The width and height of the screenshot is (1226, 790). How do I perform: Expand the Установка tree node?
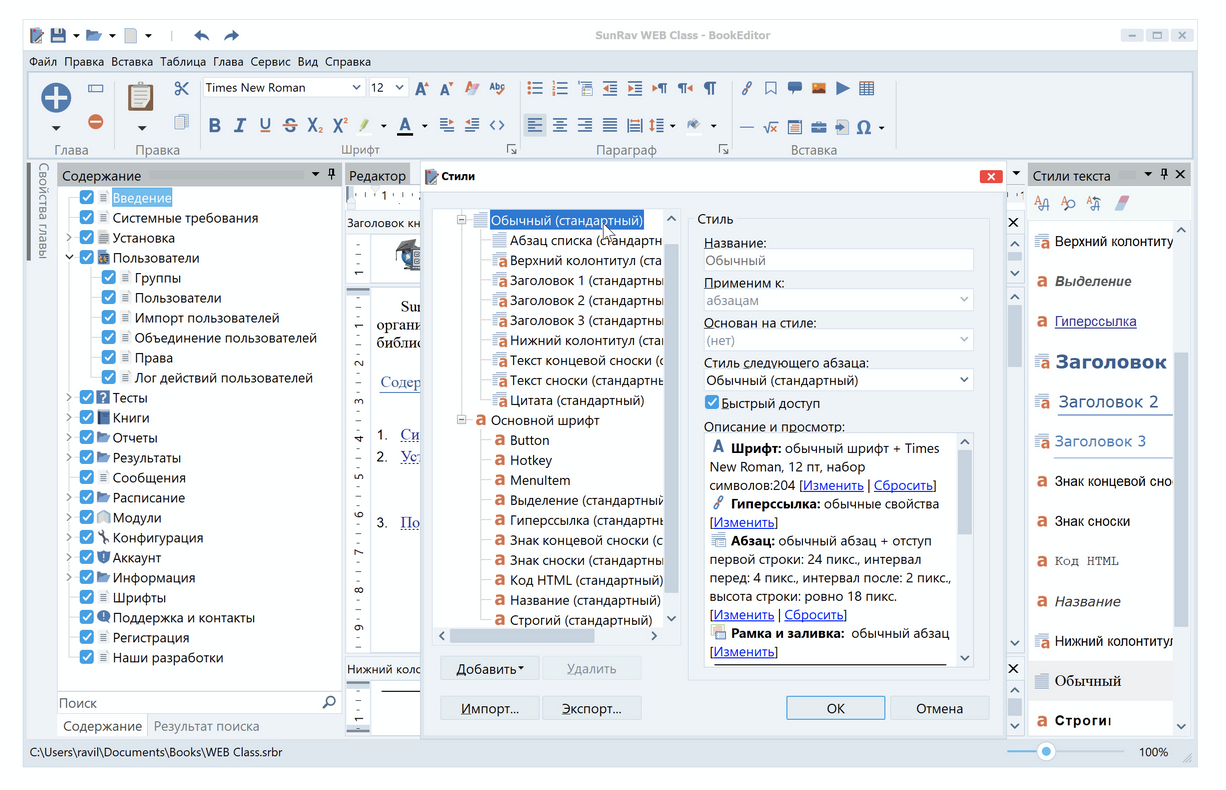(x=69, y=238)
